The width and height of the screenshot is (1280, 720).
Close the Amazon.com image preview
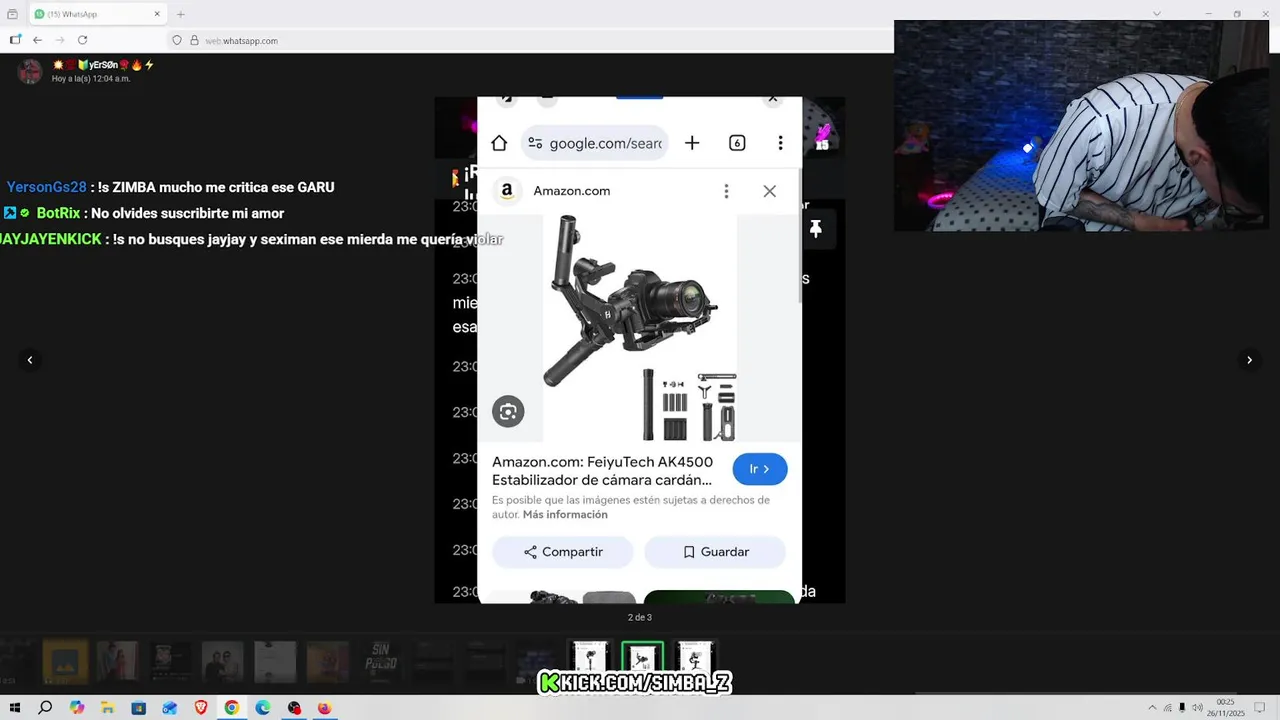coord(769,191)
